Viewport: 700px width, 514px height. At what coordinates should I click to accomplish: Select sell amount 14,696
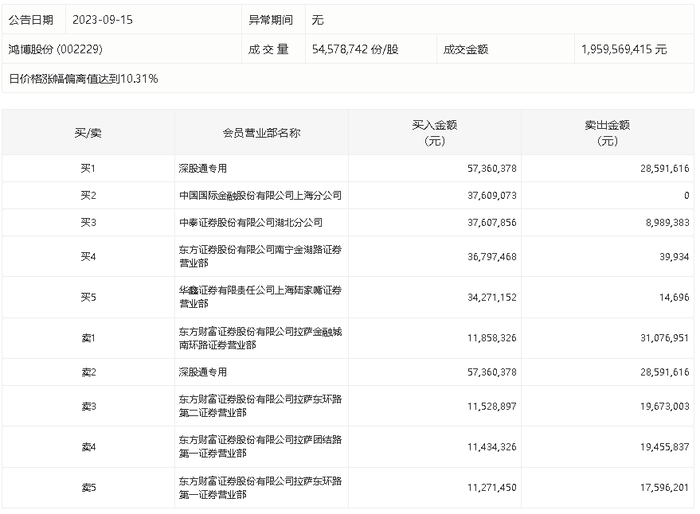click(x=674, y=297)
